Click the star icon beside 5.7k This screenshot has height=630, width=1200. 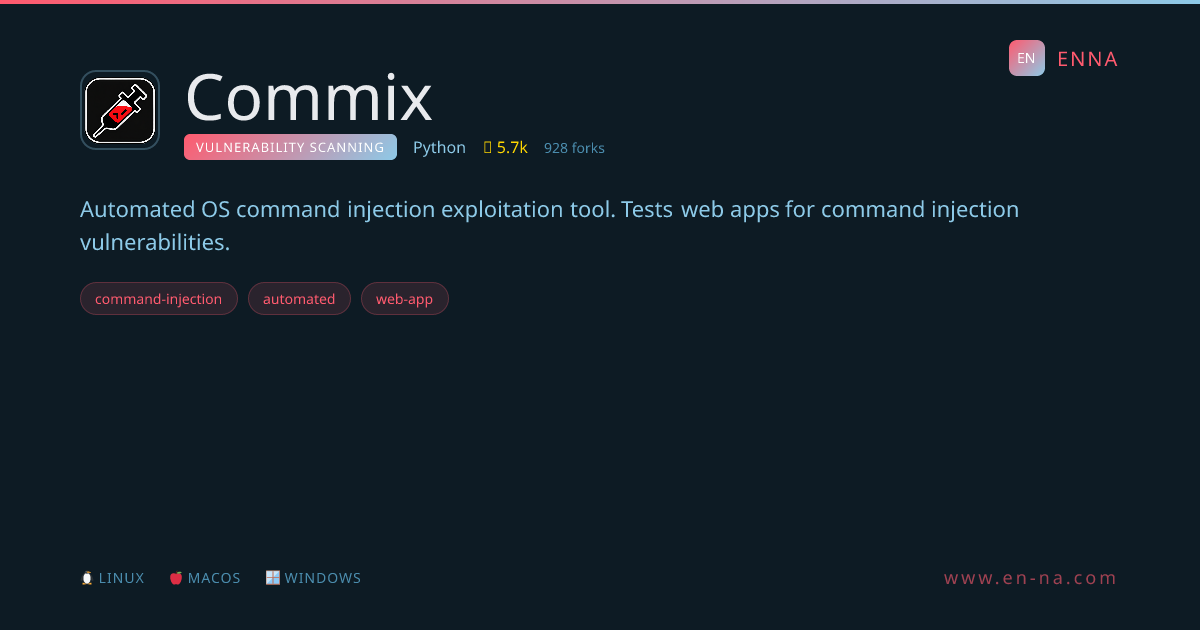(x=488, y=147)
